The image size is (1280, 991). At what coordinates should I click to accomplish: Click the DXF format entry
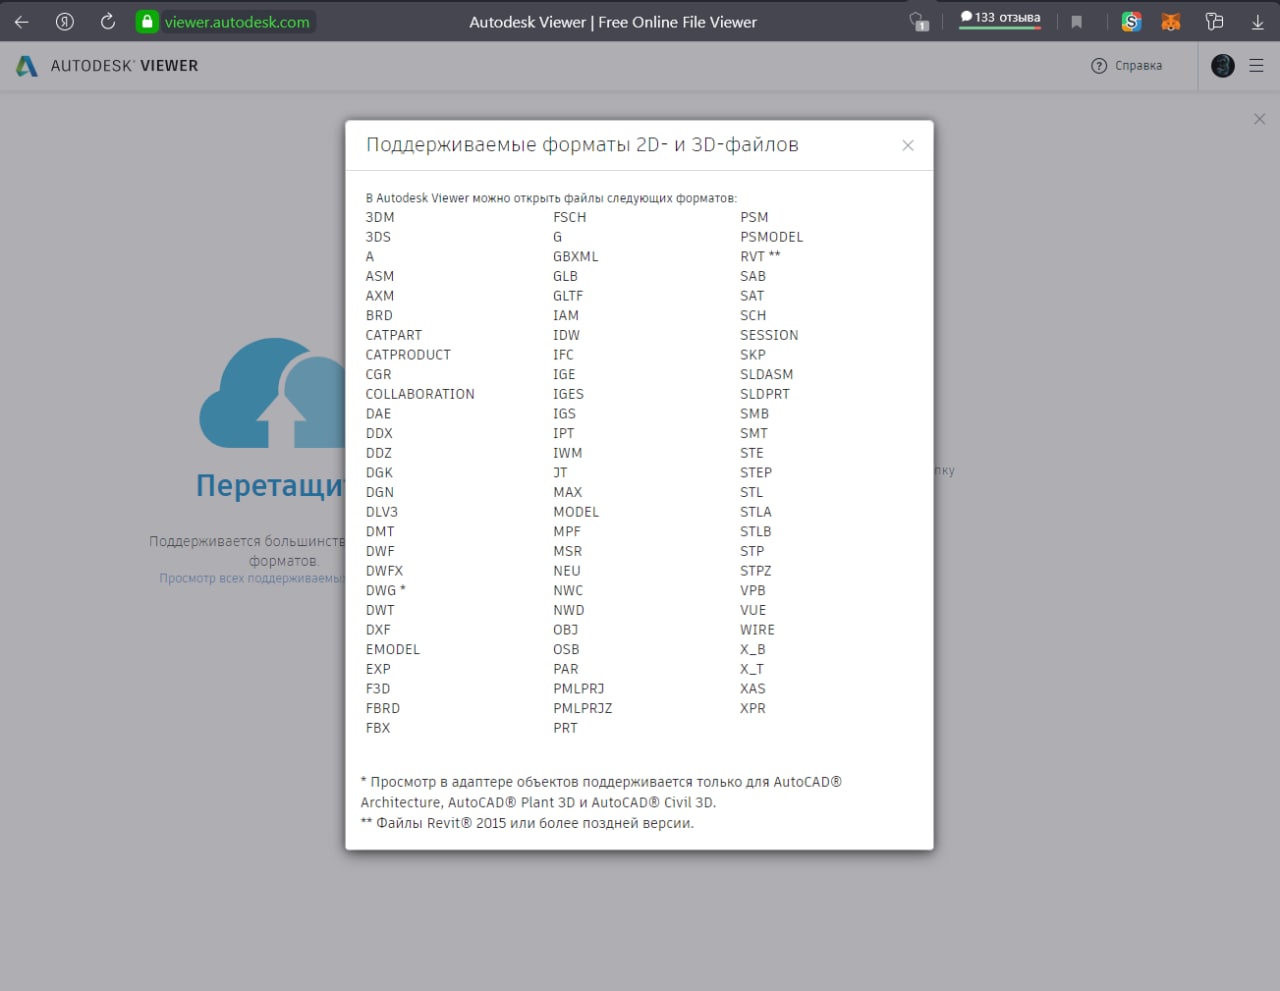click(378, 630)
